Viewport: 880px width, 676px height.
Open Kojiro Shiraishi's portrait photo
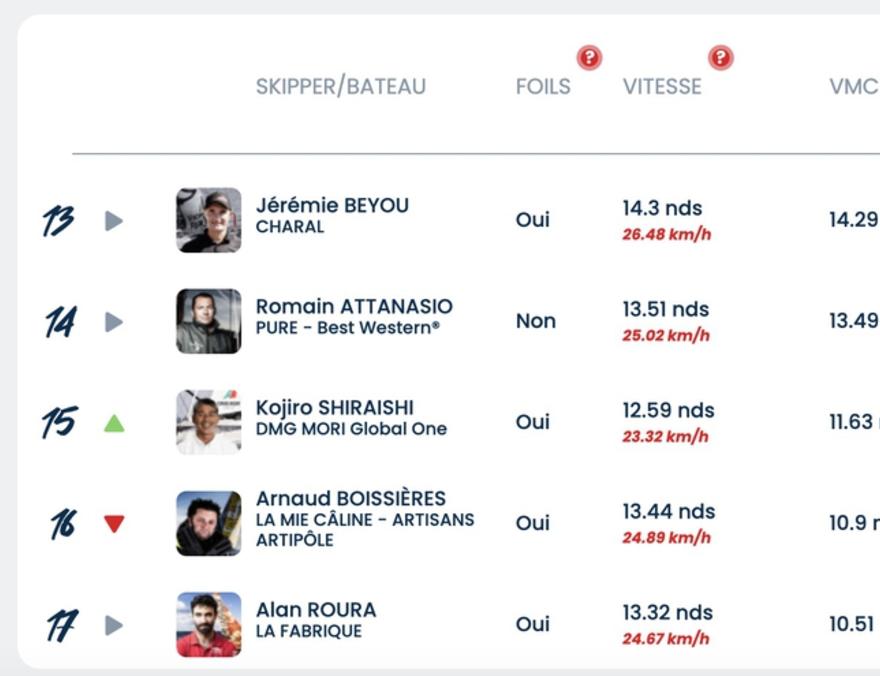[x=209, y=422]
